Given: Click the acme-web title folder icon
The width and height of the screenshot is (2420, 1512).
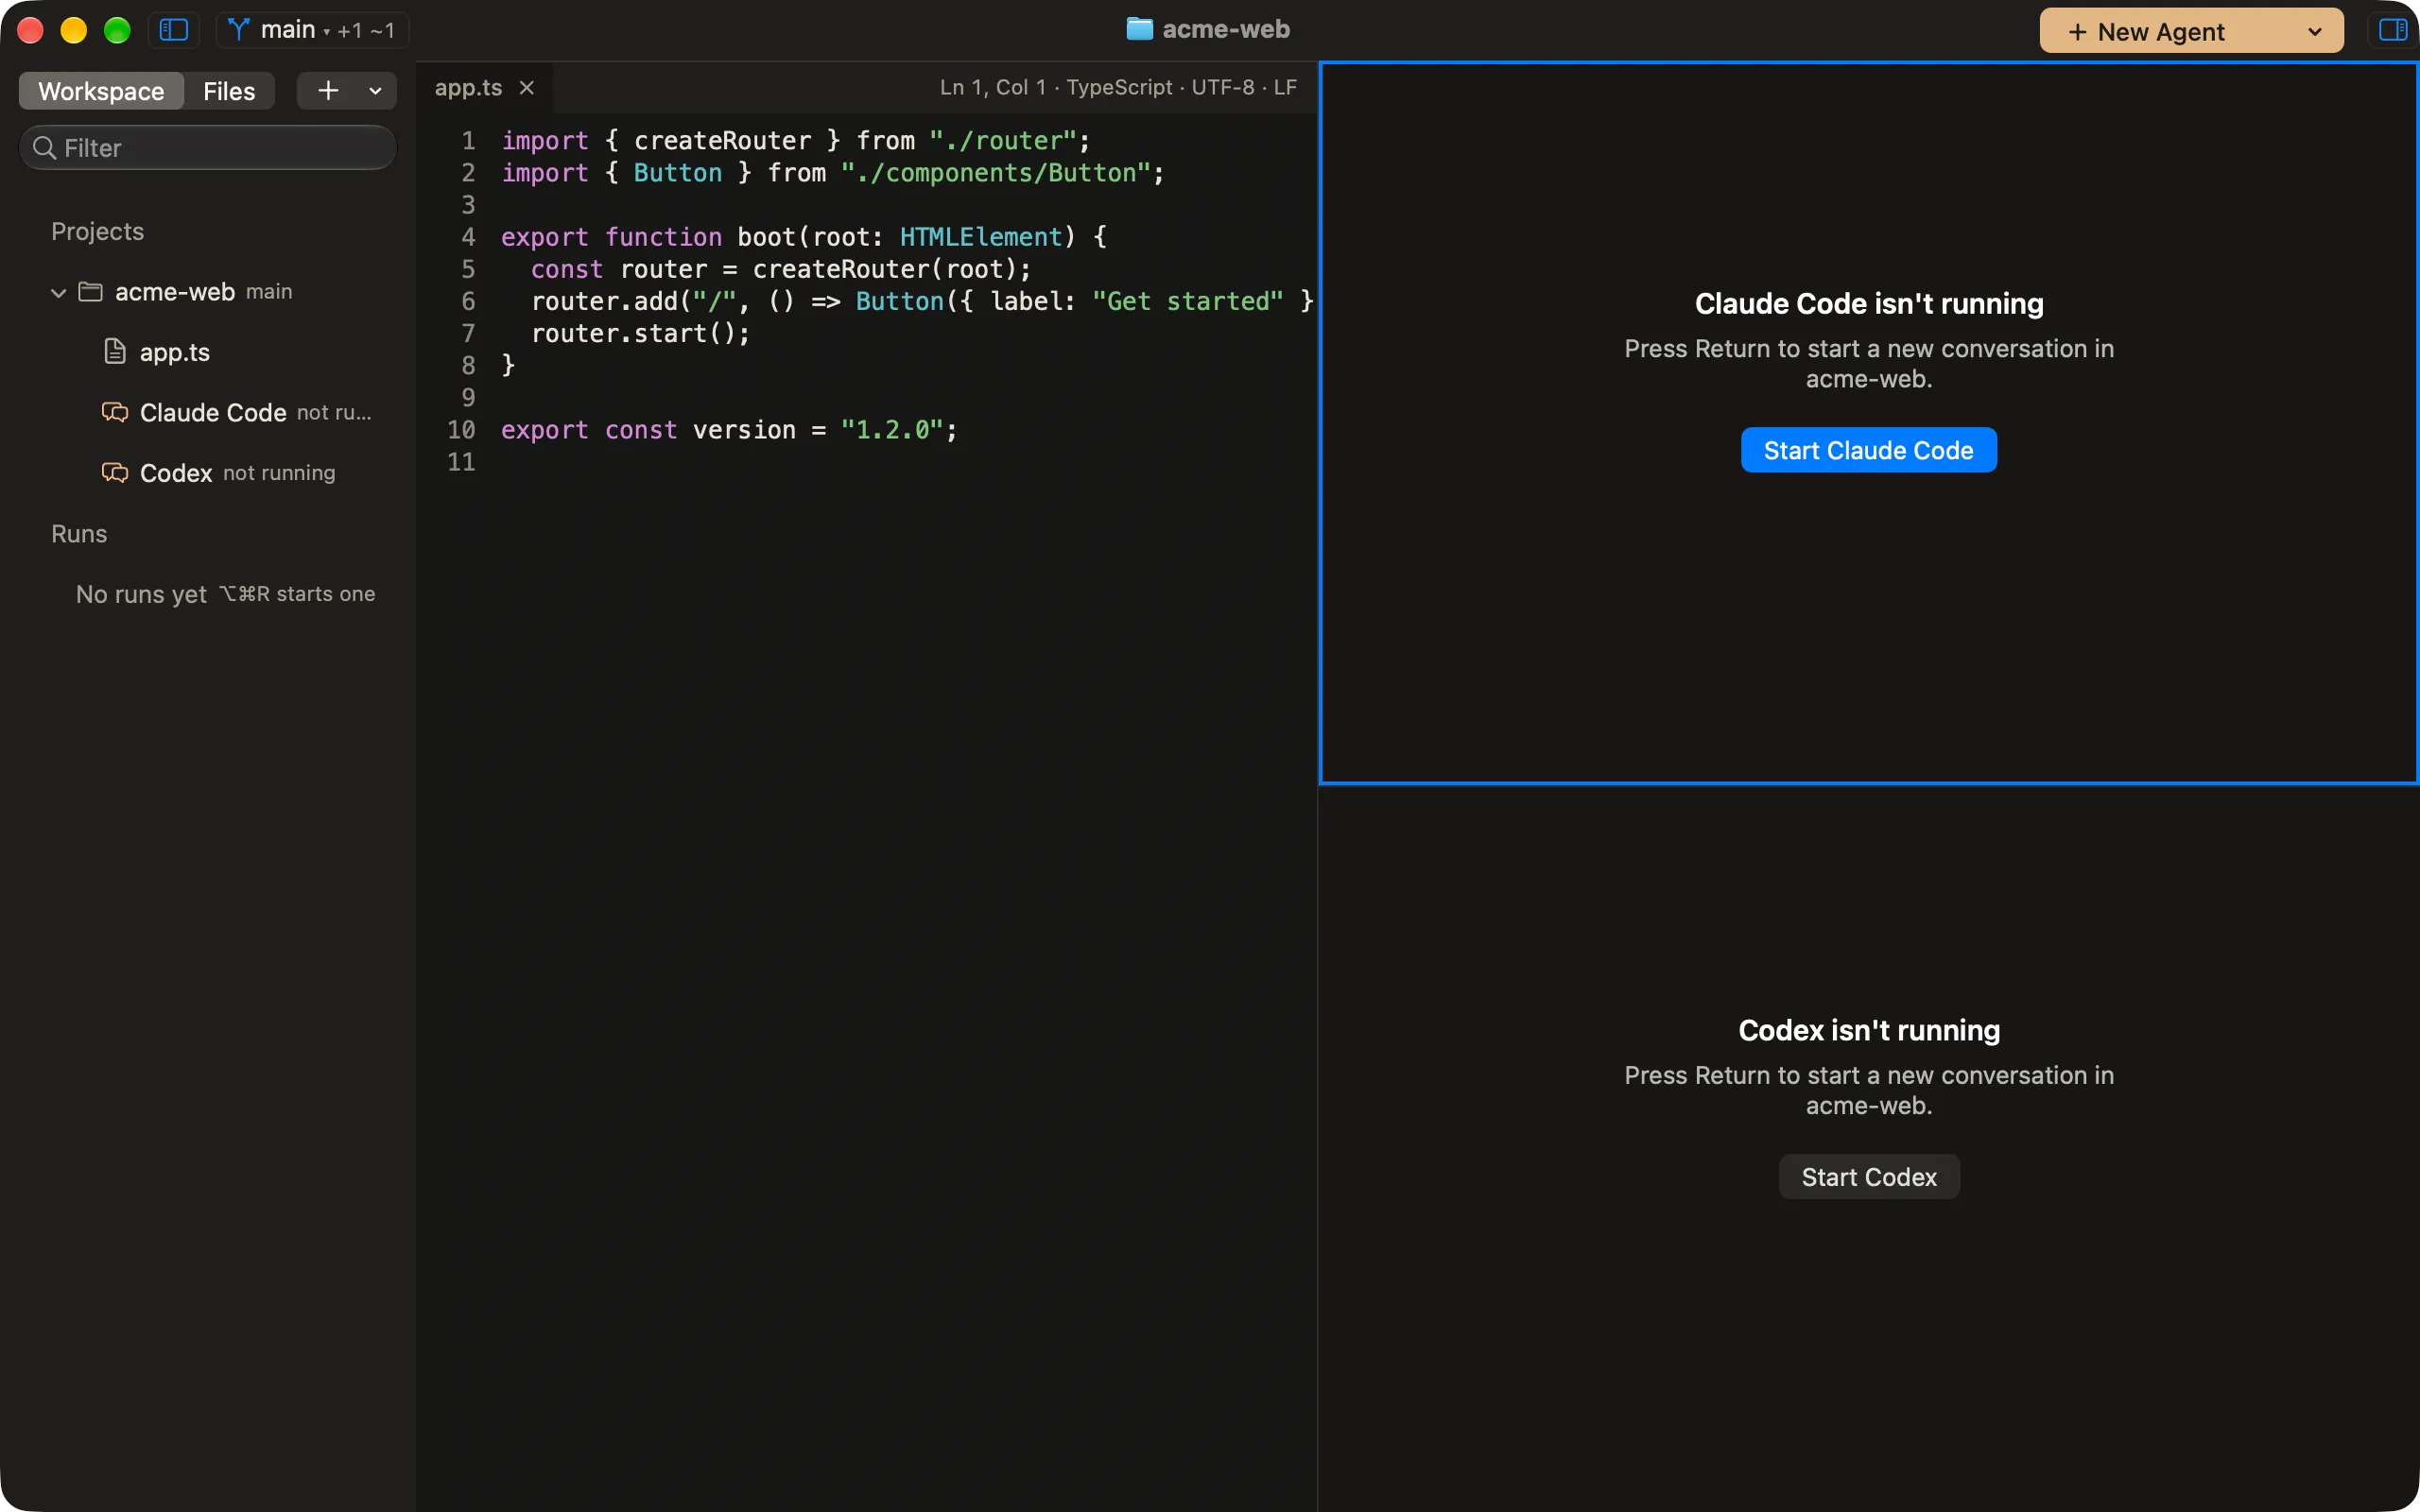Looking at the screenshot, I should tap(1140, 29).
